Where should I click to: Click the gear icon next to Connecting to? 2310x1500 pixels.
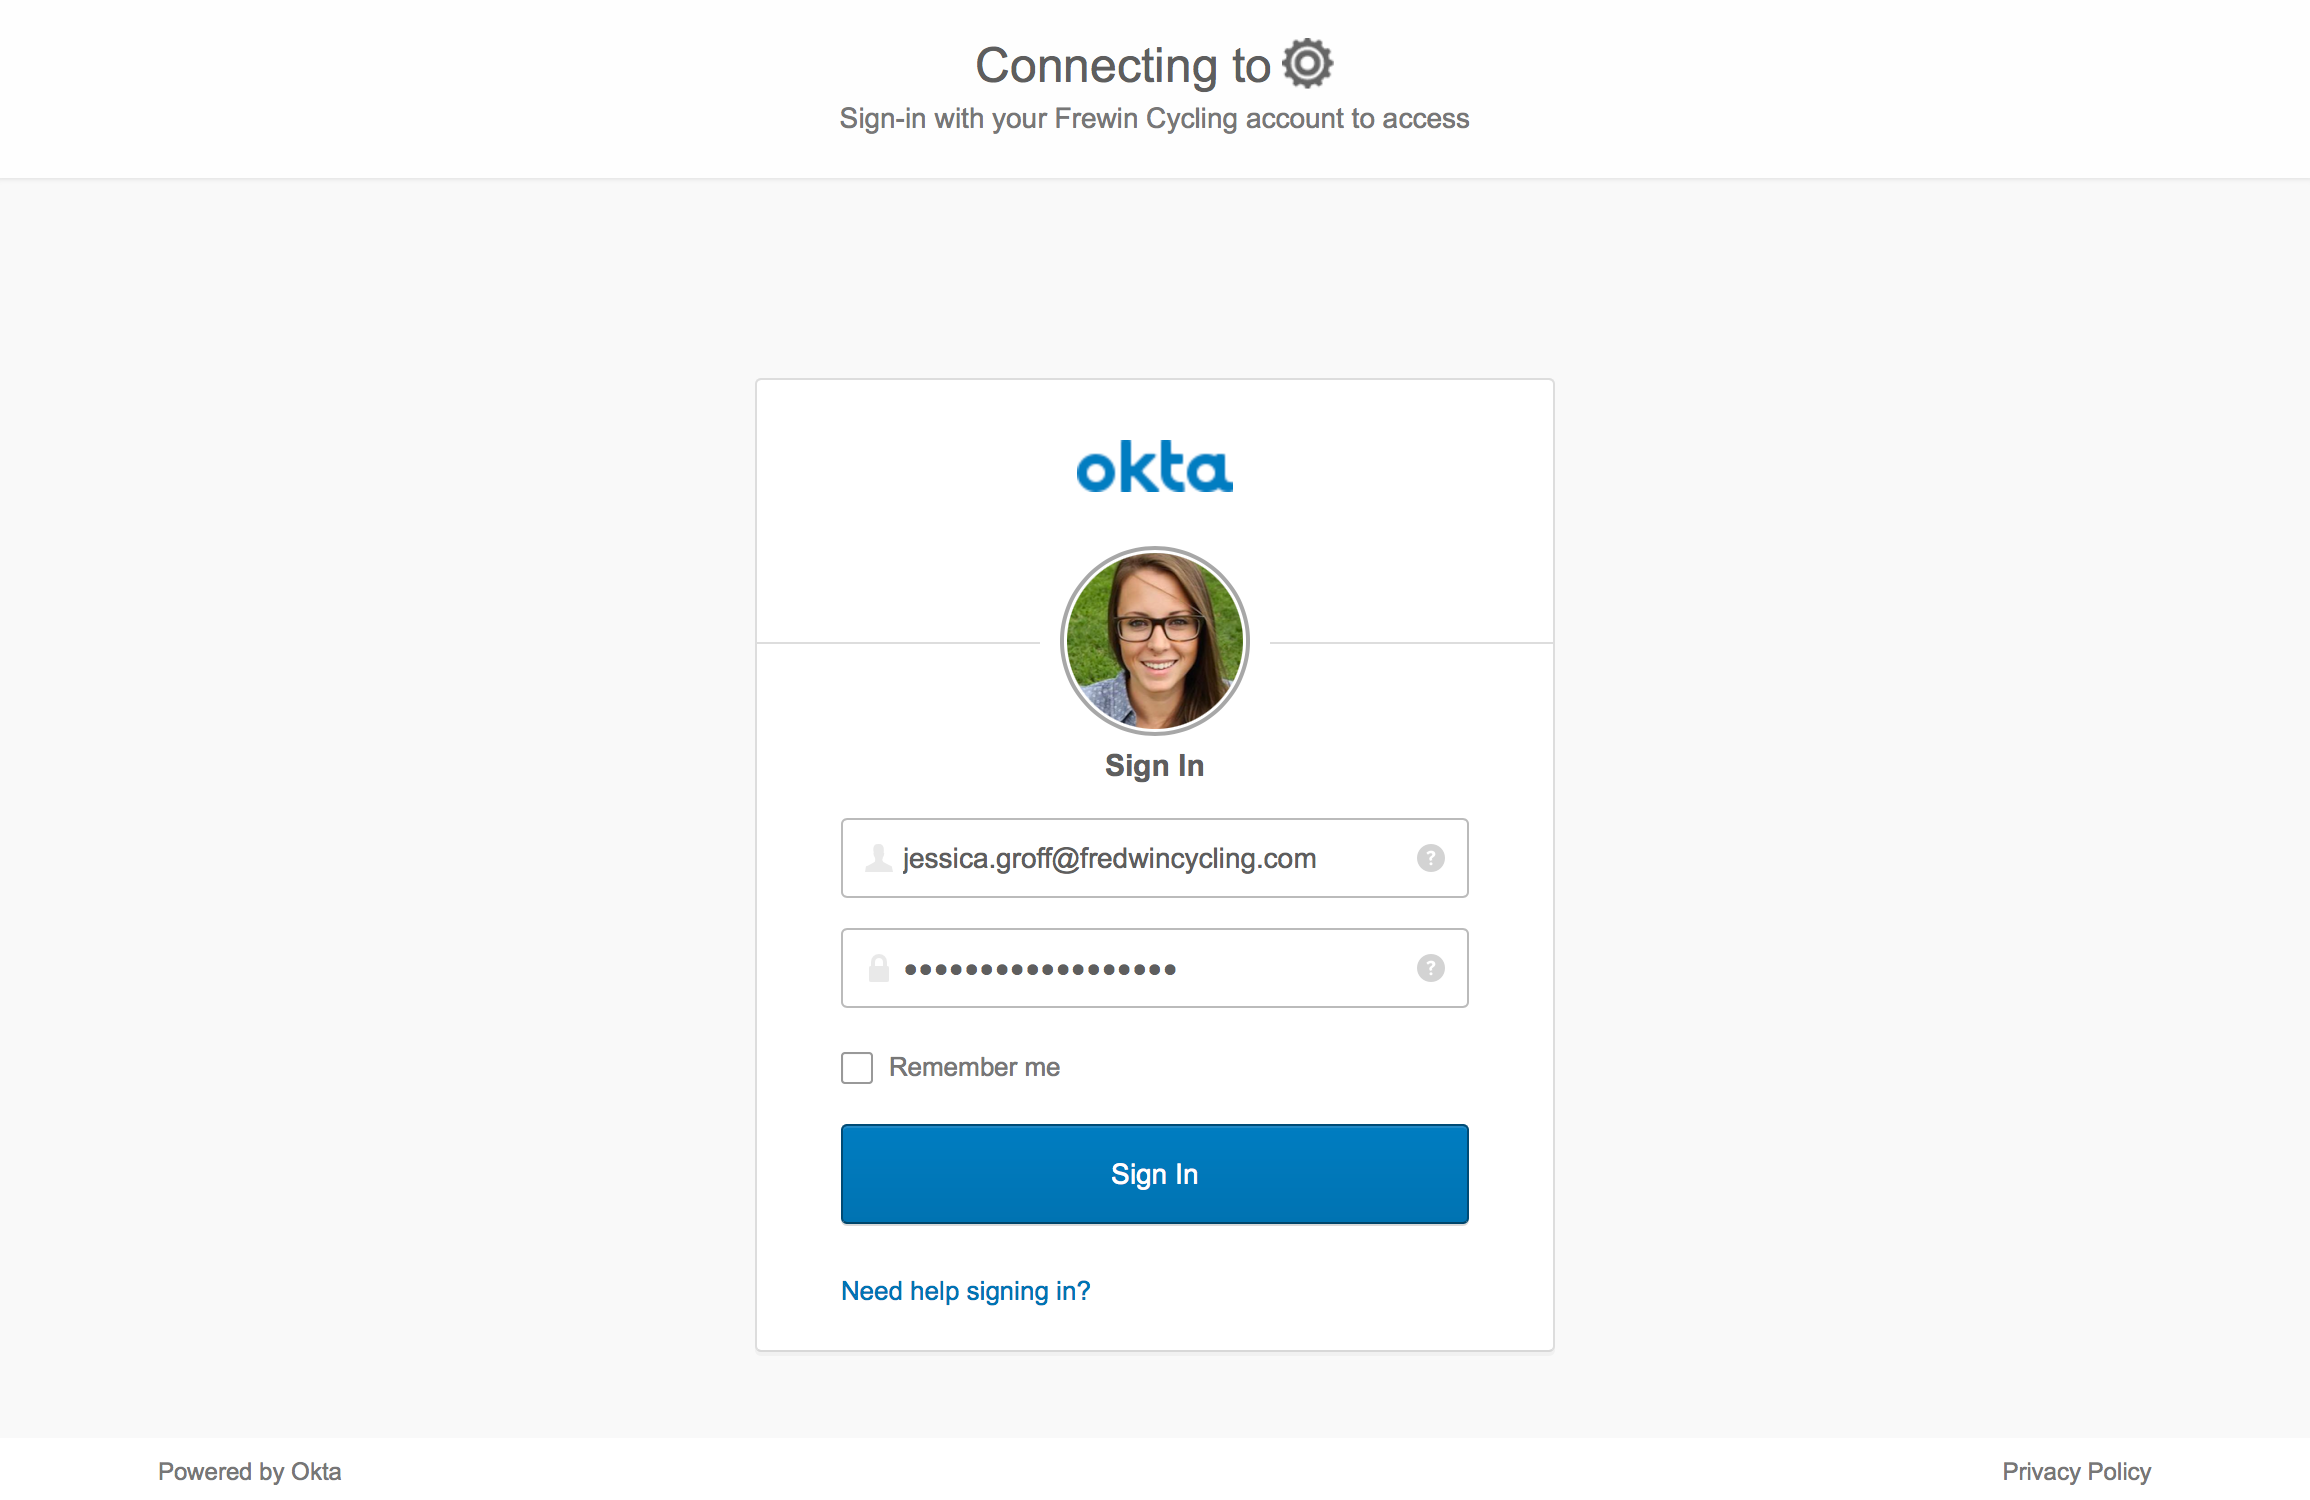[x=1307, y=63]
